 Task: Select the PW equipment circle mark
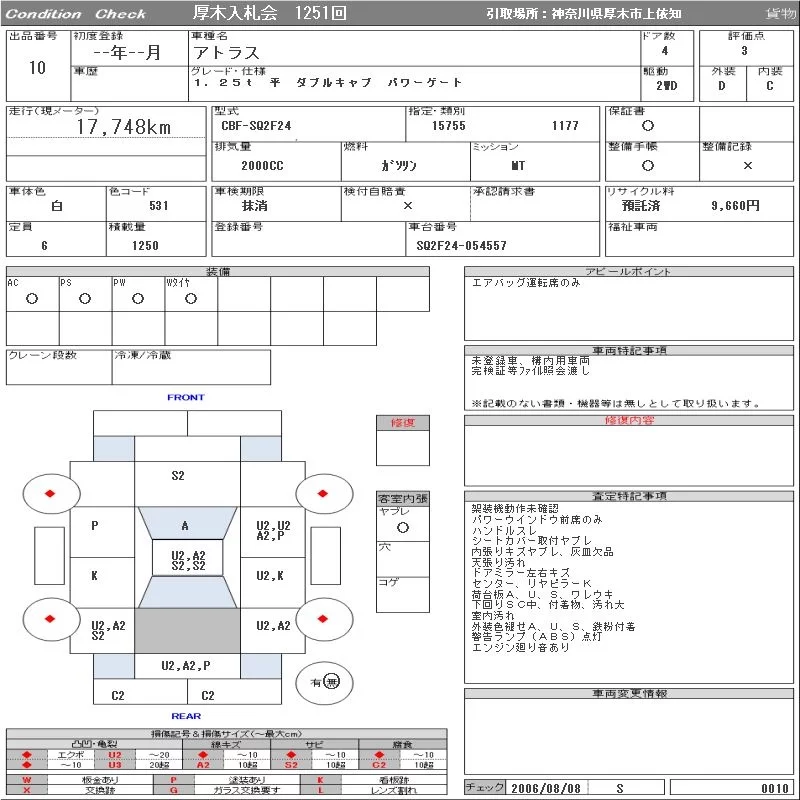(138, 298)
